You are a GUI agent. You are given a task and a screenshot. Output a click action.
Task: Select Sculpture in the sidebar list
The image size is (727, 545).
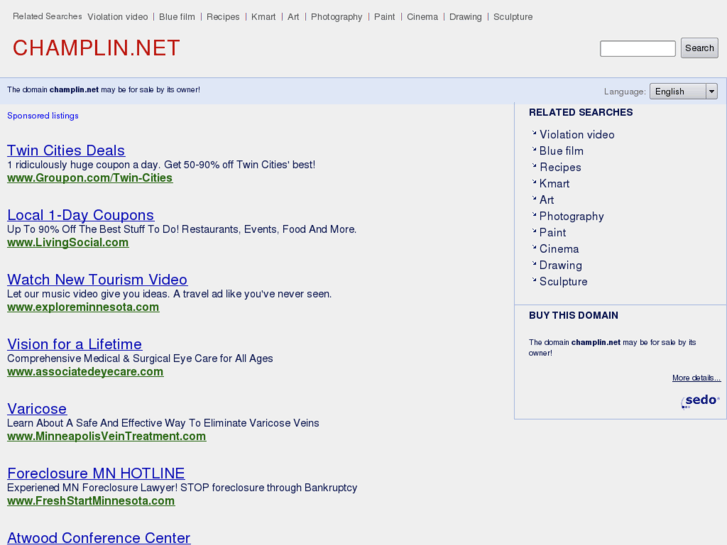563,282
